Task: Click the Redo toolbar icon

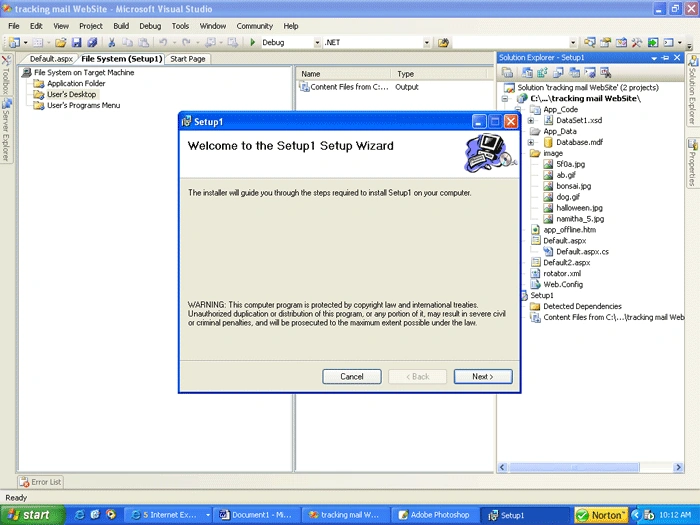Action: (x=186, y=42)
